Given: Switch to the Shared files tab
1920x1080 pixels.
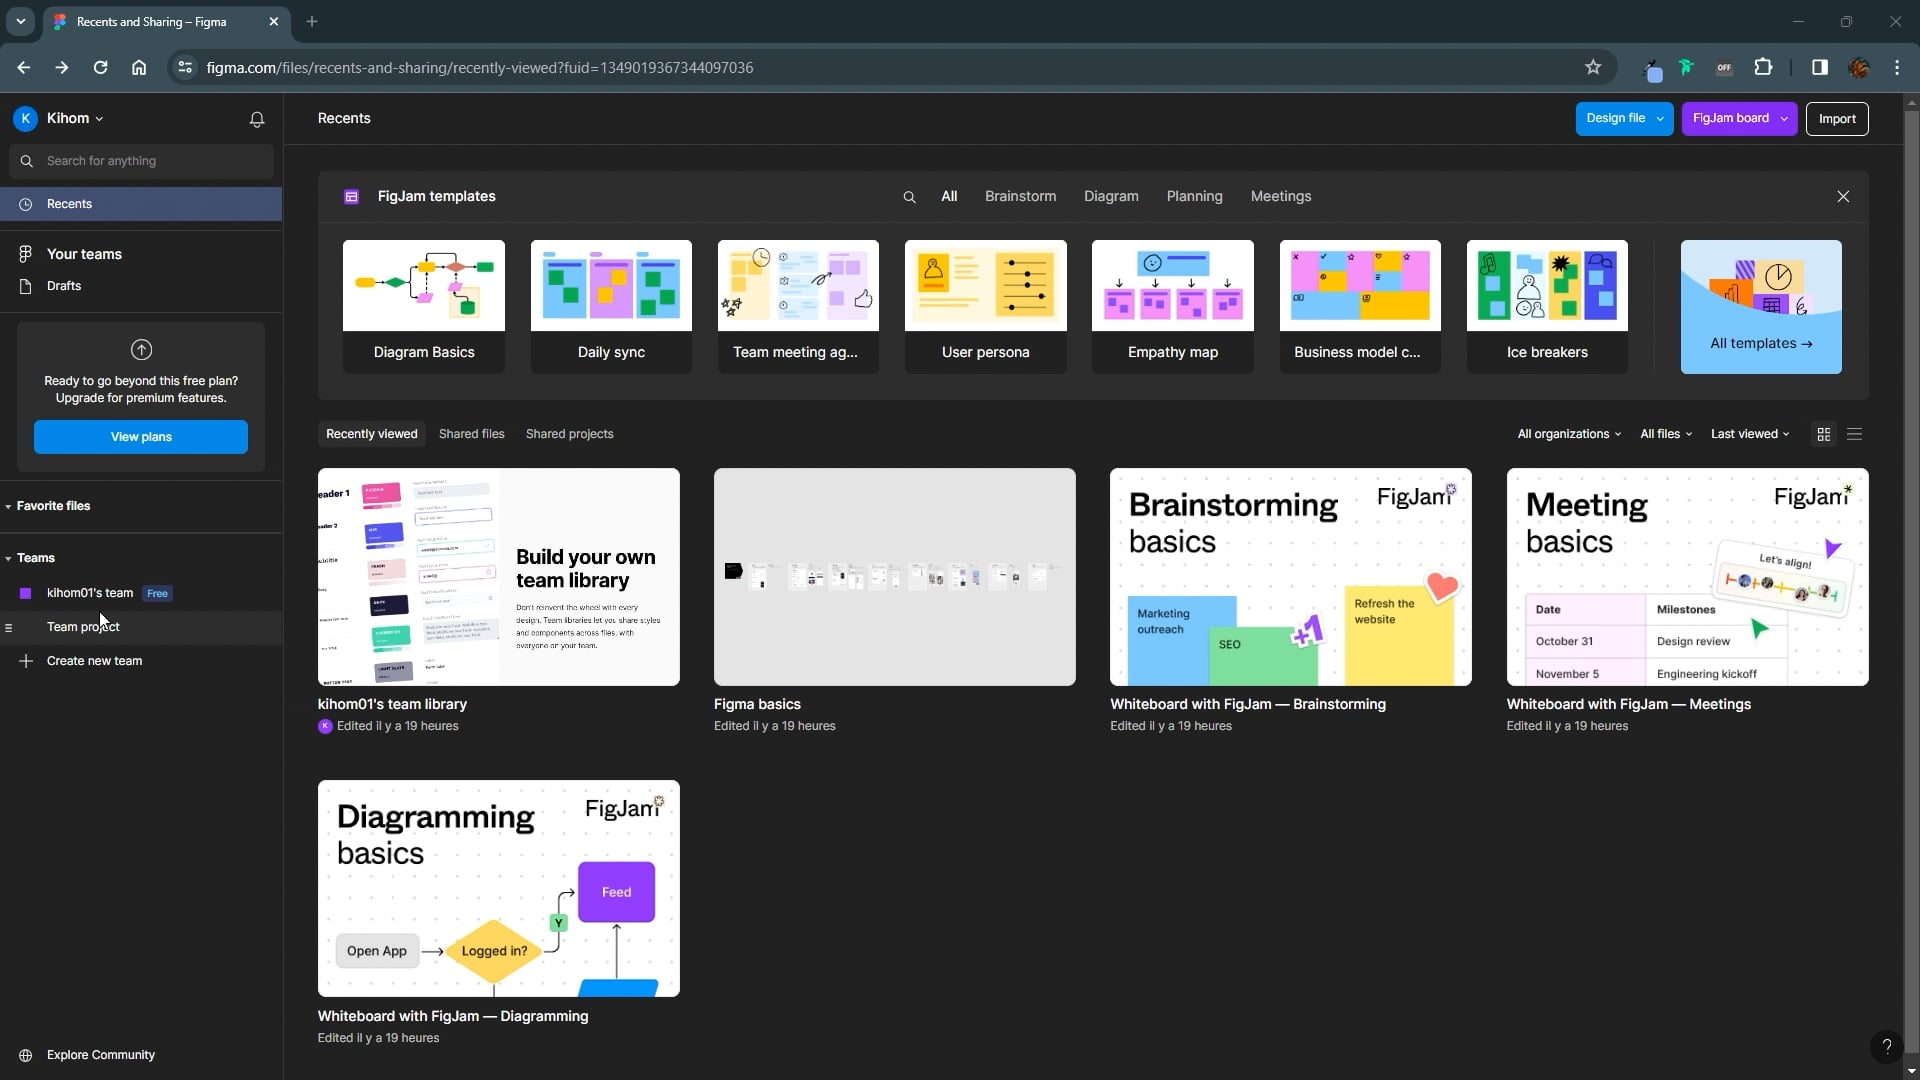Looking at the screenshot, I should click(x=471, y=434).
